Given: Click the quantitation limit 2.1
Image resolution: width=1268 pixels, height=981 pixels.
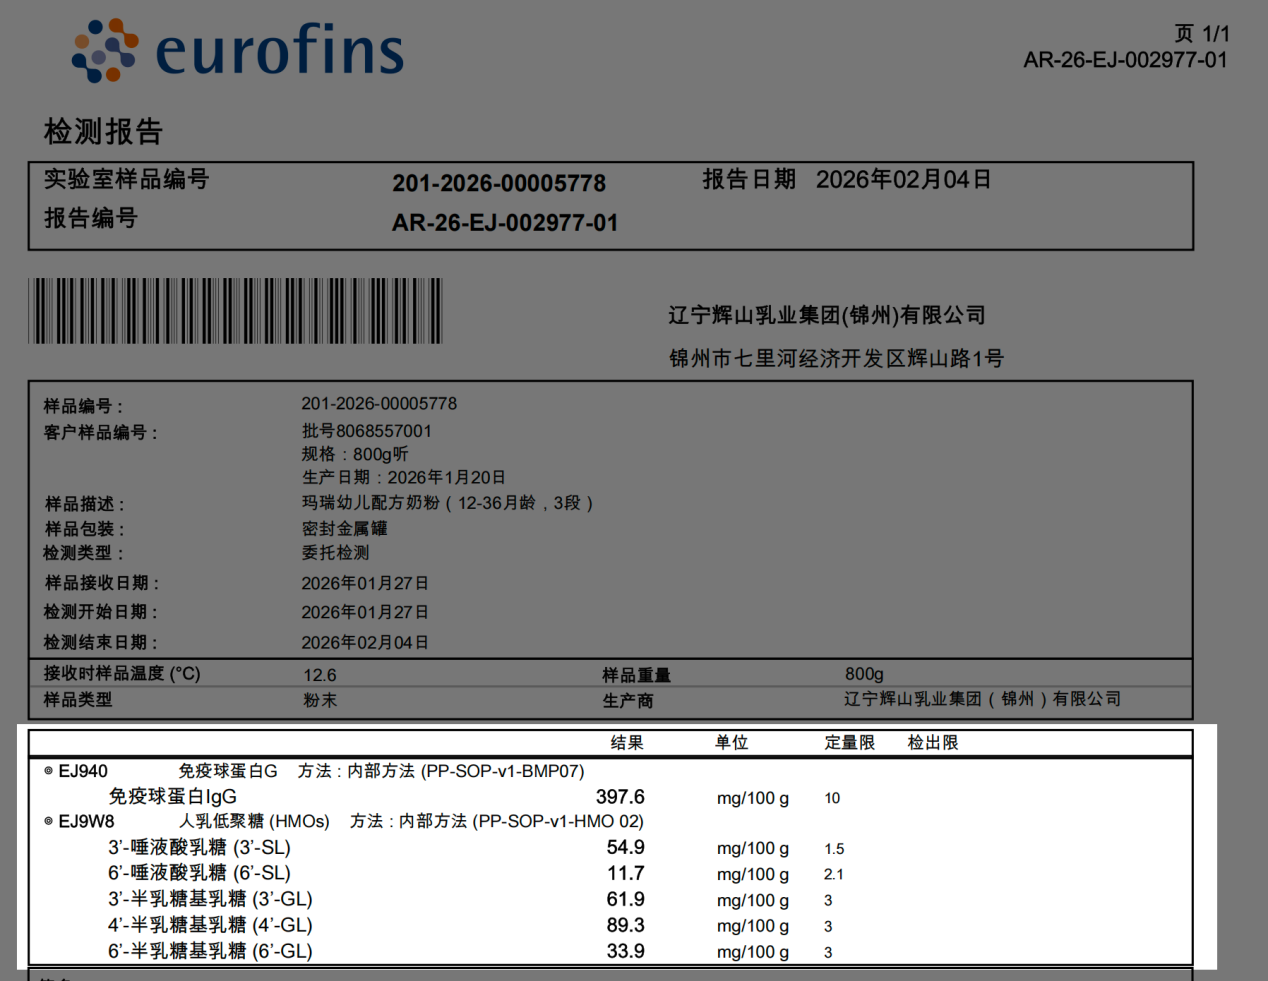Looking at the screenshot, I should click(x=834, y=874).
